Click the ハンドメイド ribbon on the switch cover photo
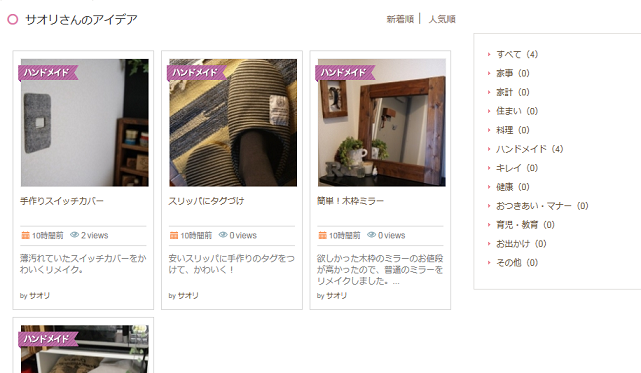 click(48, 73)
